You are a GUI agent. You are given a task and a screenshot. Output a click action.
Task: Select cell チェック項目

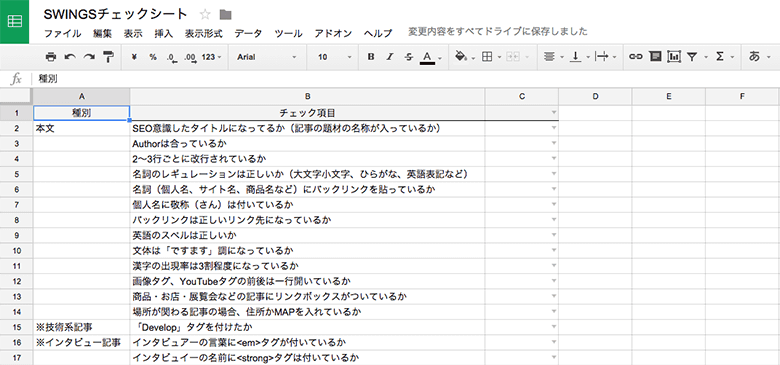(307, 113)
